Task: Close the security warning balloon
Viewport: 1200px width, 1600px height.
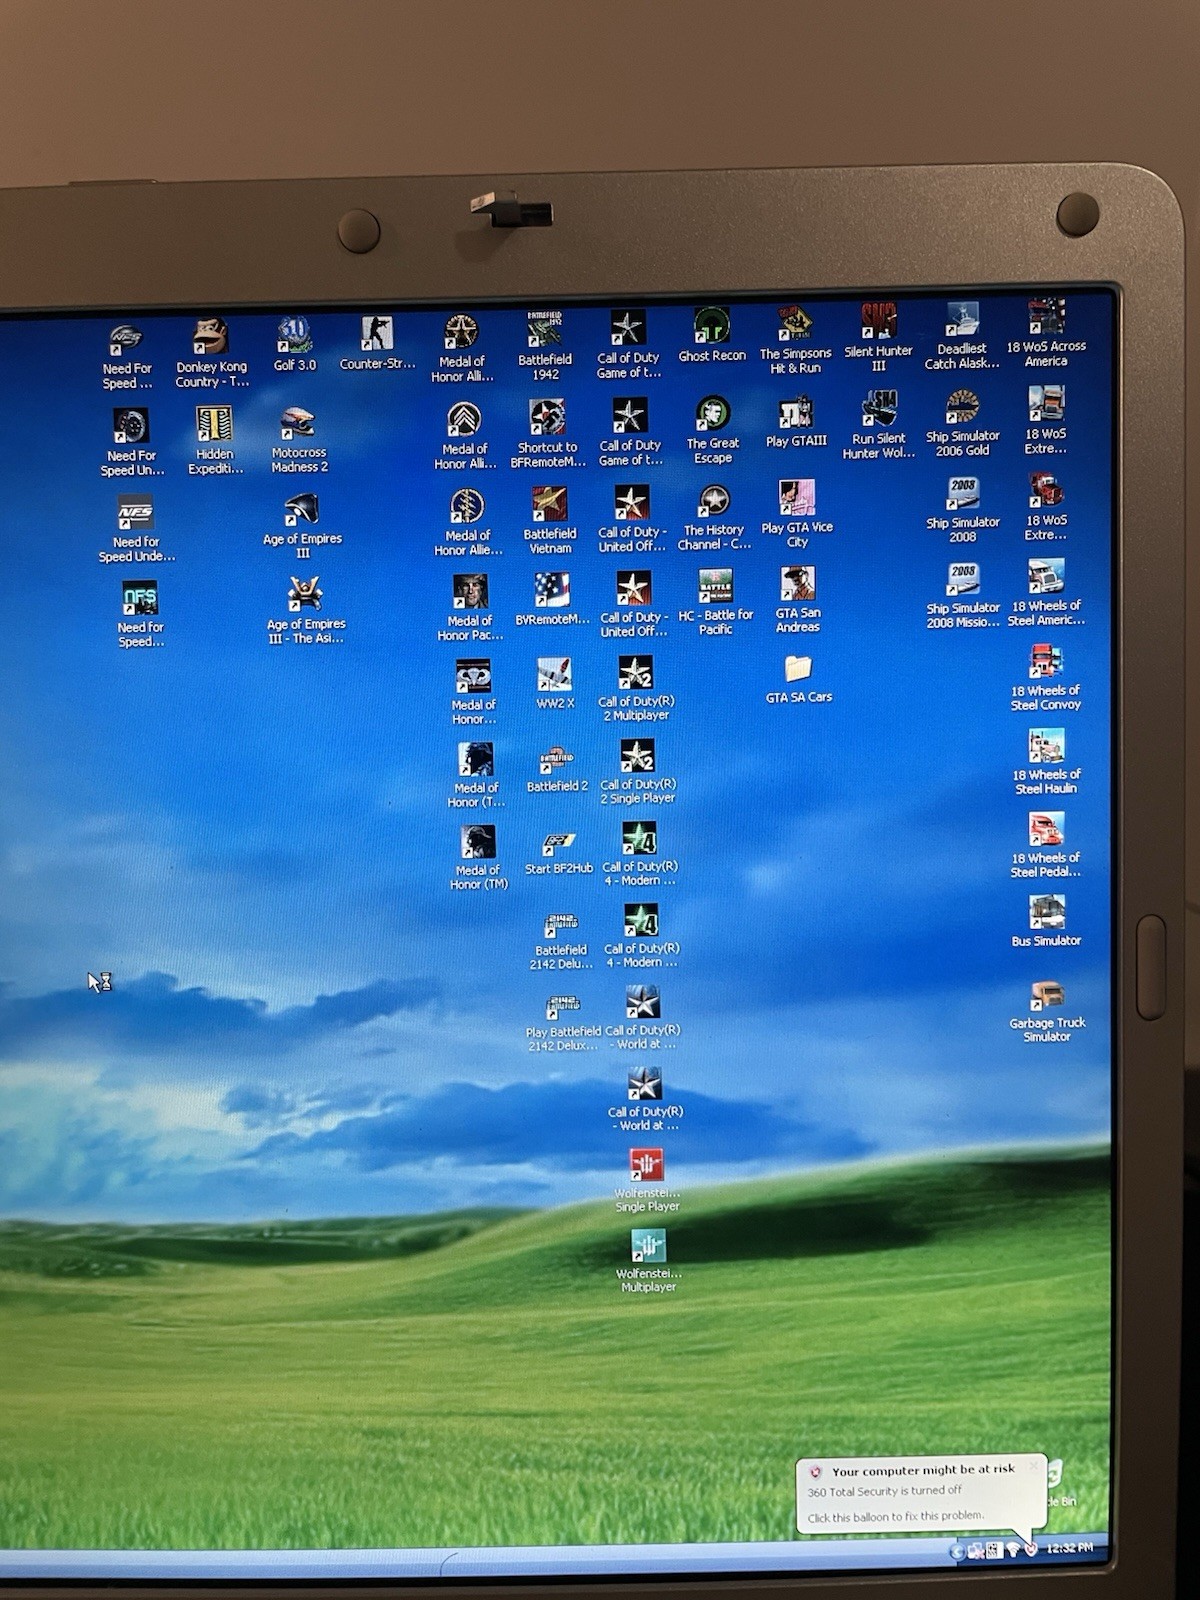Action: pyautogui.click(x=1034, y=1466)
